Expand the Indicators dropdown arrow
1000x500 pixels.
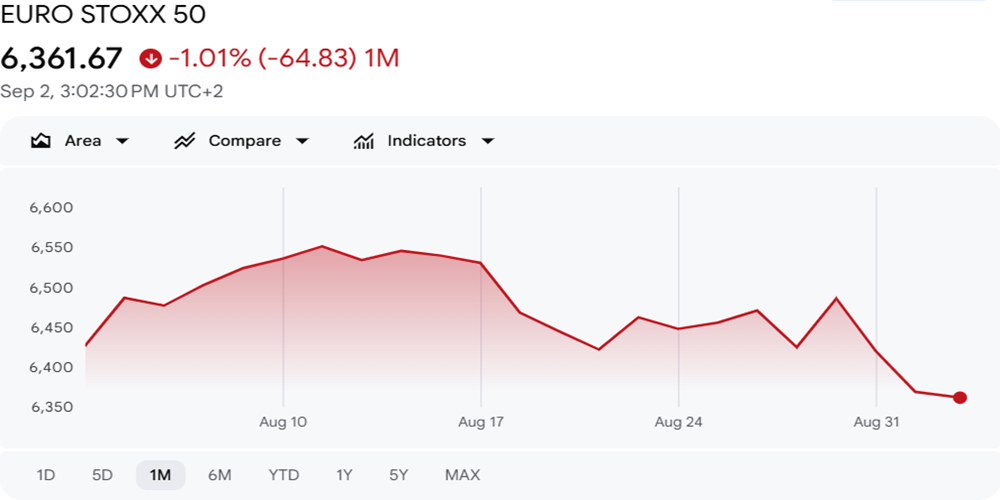tap(487, 141)
